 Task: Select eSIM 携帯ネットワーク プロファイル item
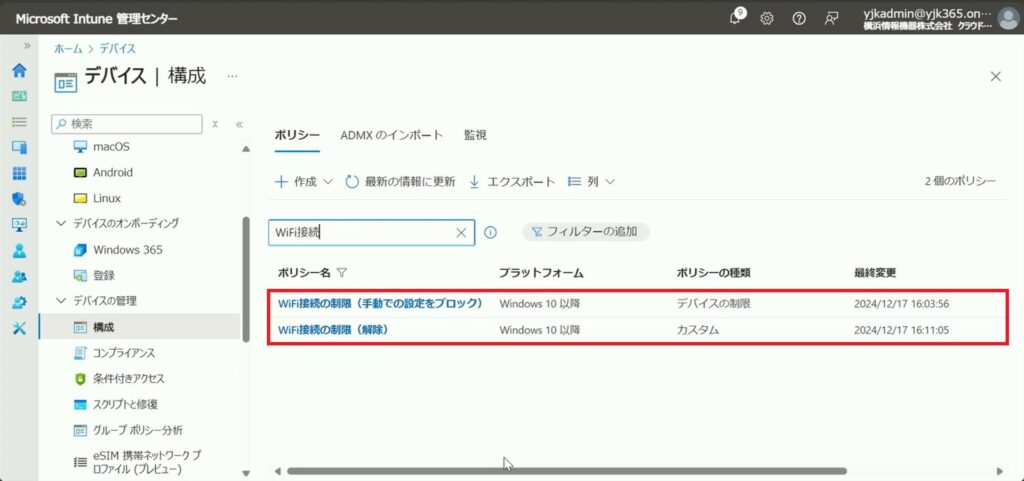(147, 462)
